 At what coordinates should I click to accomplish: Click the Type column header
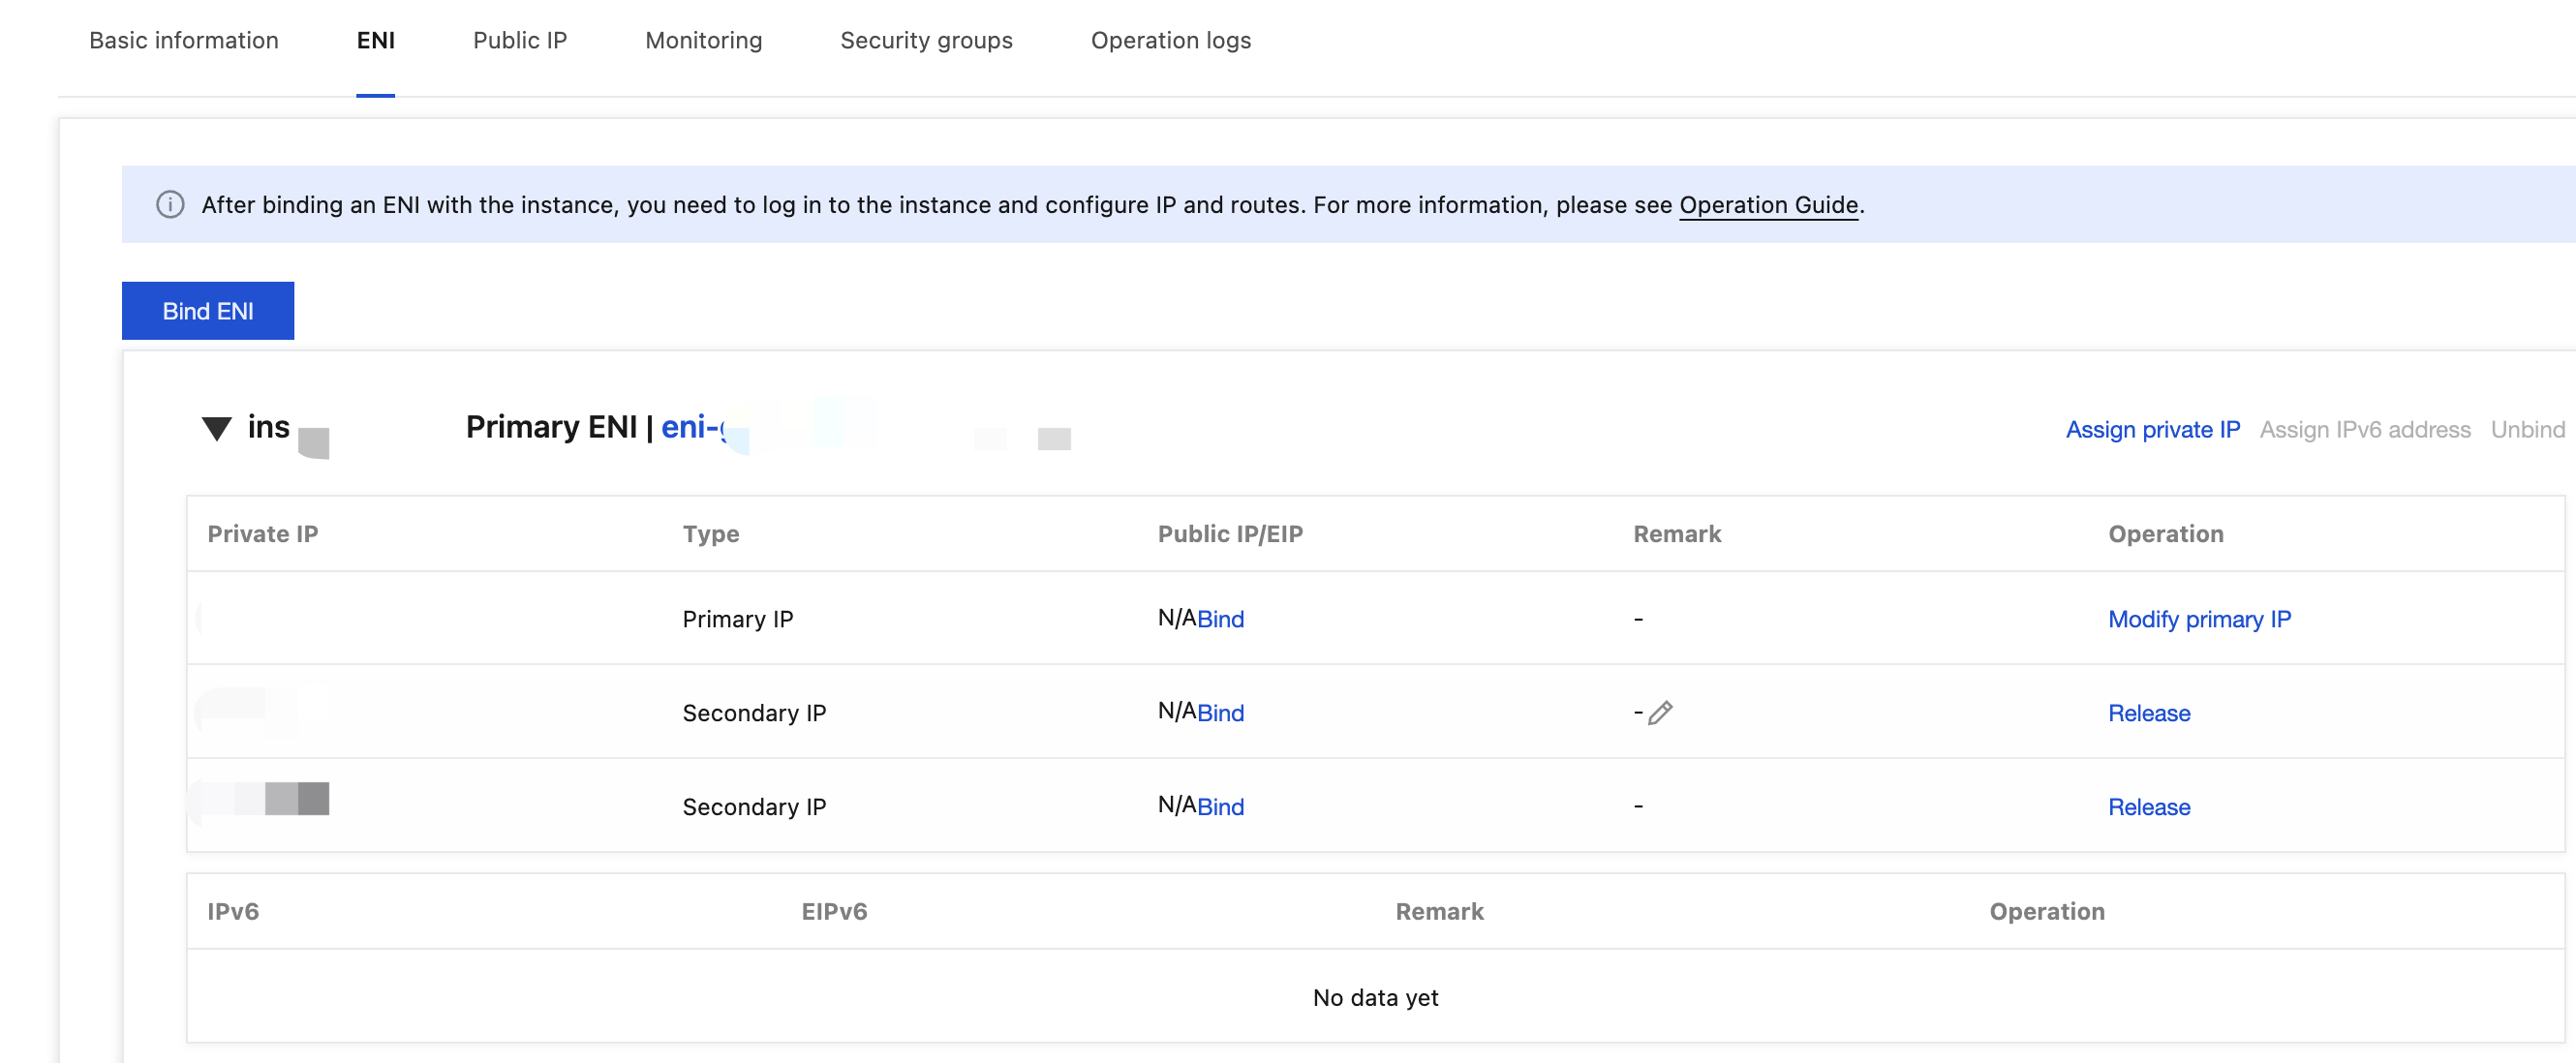711,534
